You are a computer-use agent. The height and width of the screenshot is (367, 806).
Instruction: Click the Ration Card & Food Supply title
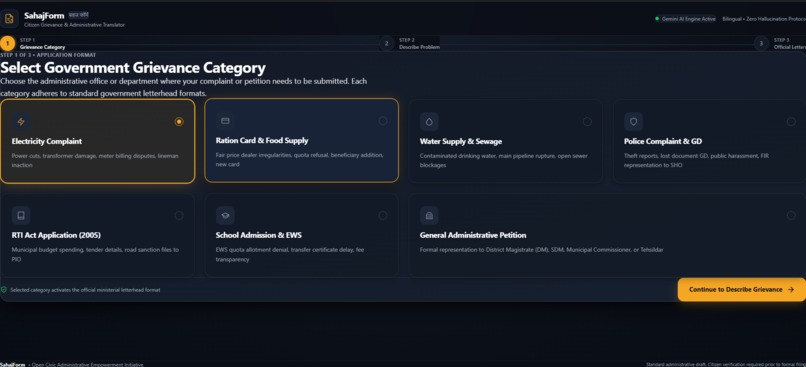tap(262, 140)
